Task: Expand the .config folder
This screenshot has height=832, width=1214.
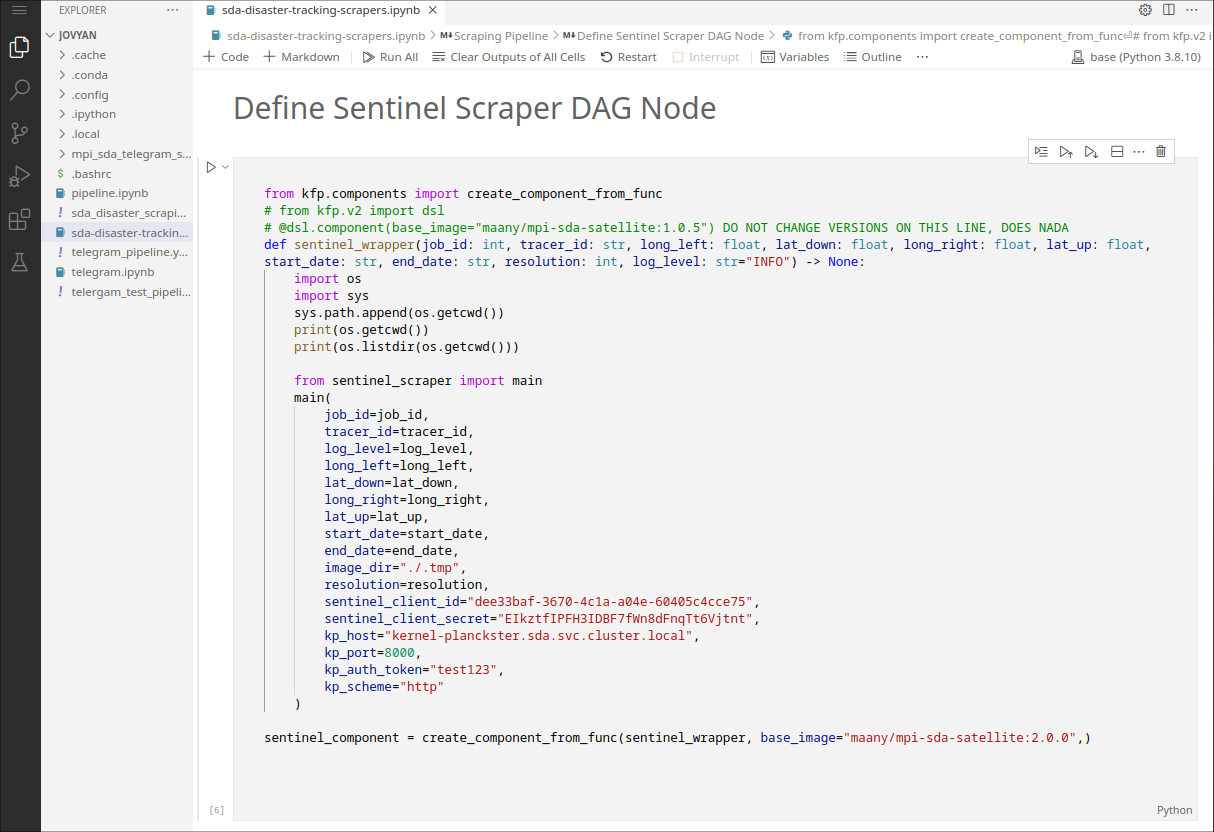Action: [x=118, y=95]
